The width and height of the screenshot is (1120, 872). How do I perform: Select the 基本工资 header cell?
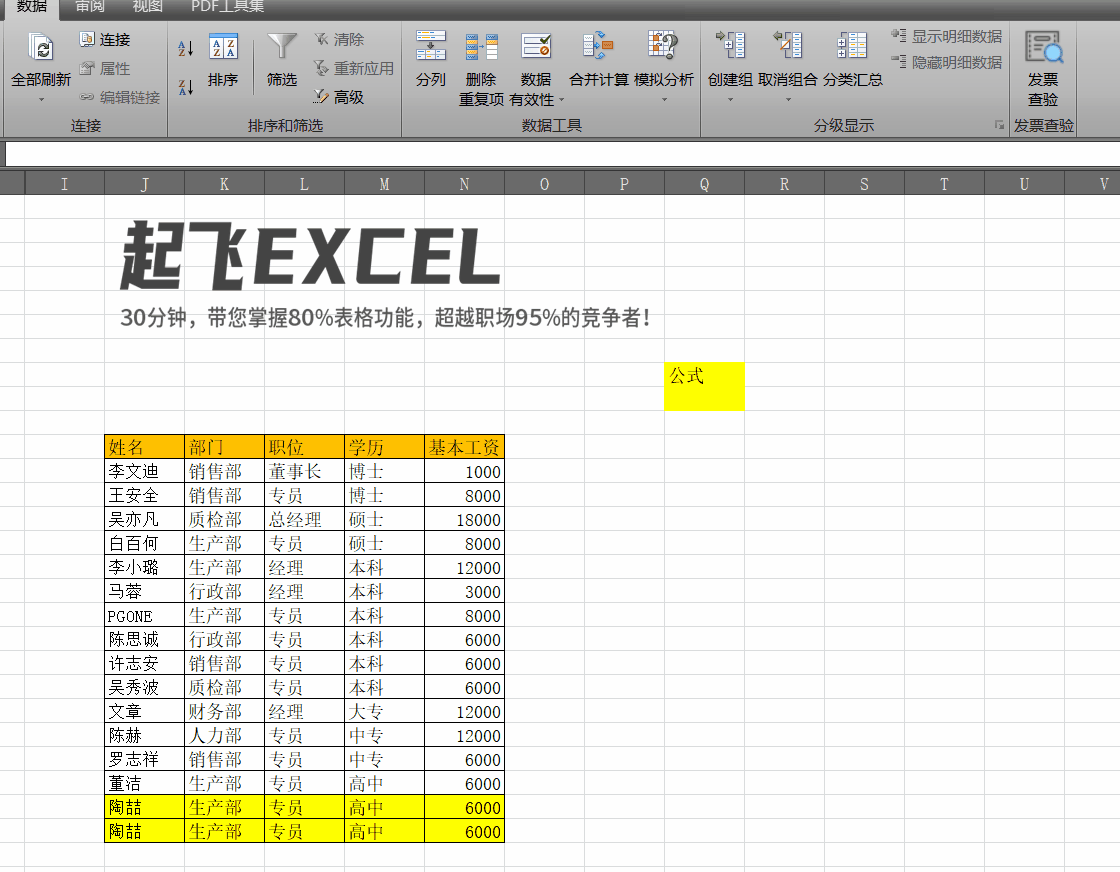464,447
